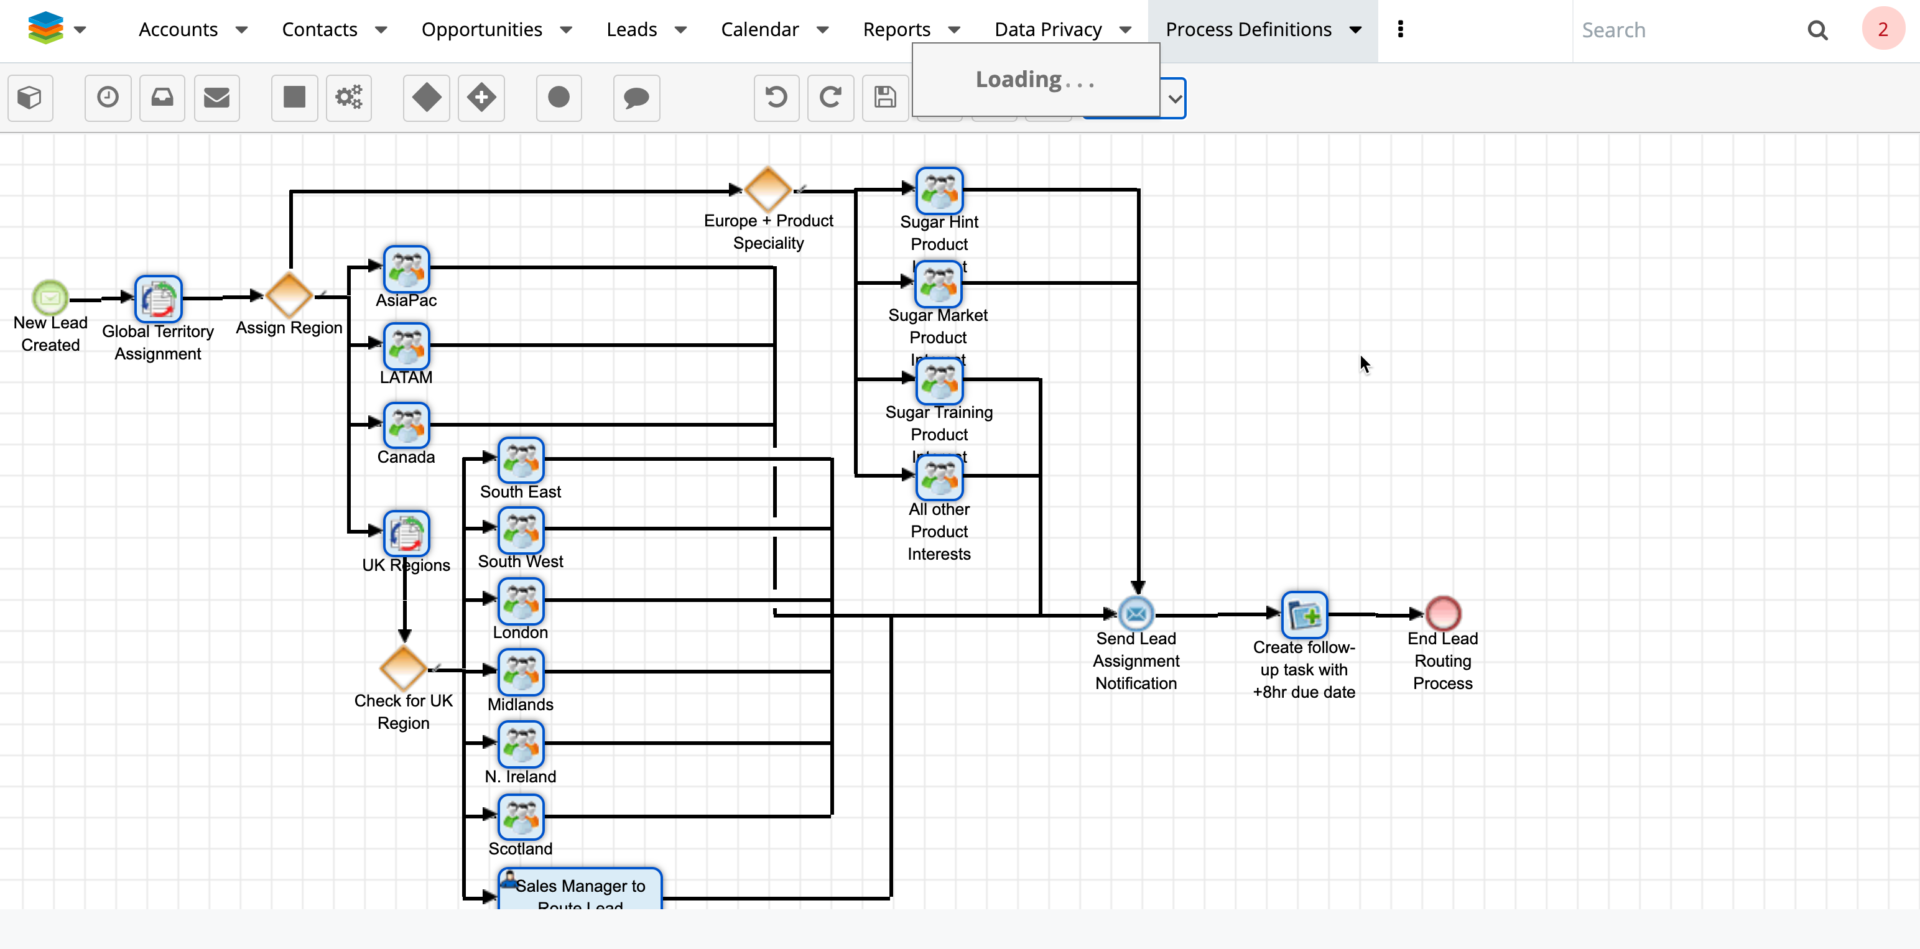Select the UK Regions business rule node
1920x949 pixels.
[x=406, y=533]
